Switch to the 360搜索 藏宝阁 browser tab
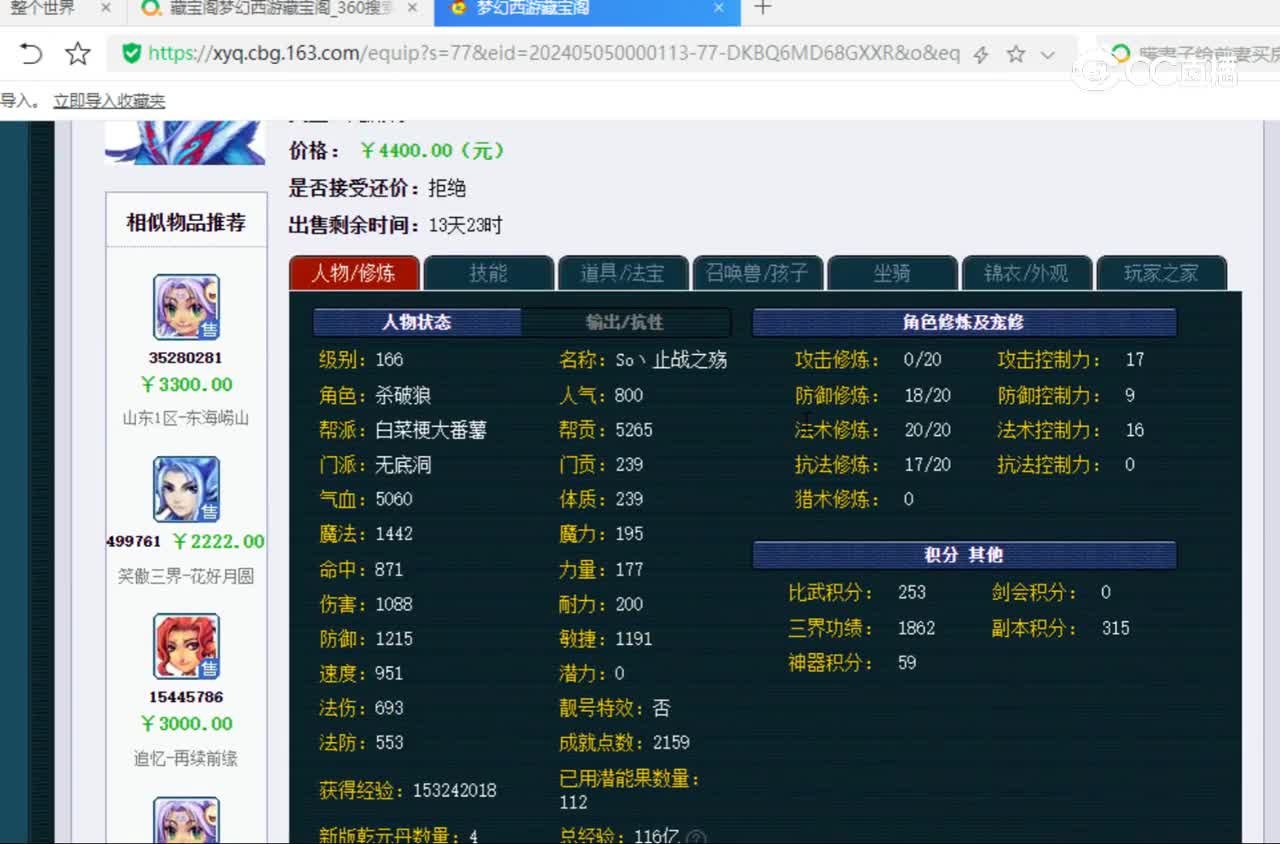The image size is (1280, 844). pos(281,9)
